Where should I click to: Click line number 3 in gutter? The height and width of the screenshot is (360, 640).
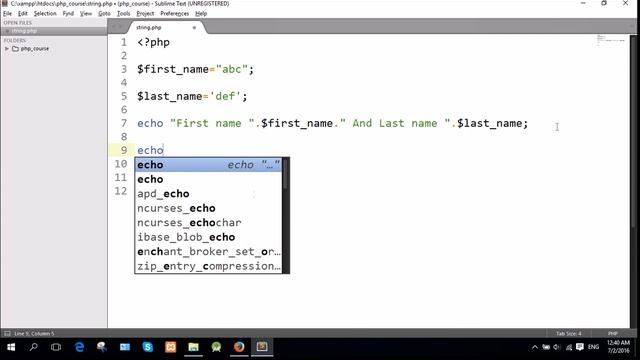[x=124, y=69]
